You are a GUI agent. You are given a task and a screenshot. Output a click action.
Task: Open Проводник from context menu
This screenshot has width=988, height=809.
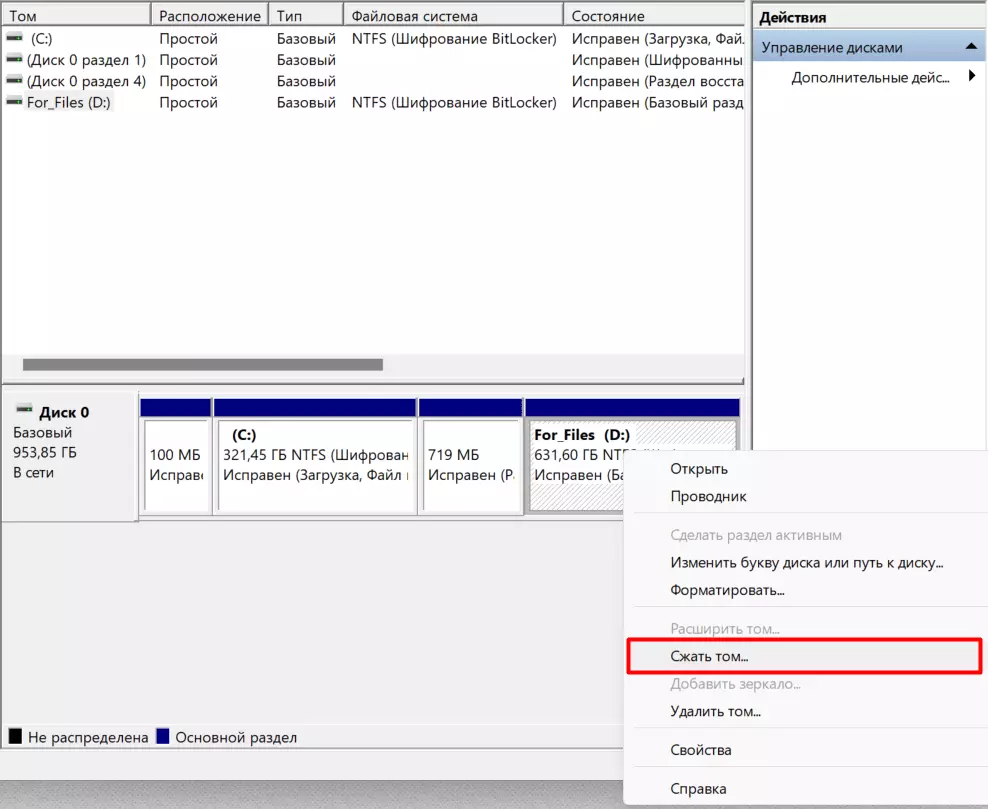(x=708, y=496)
